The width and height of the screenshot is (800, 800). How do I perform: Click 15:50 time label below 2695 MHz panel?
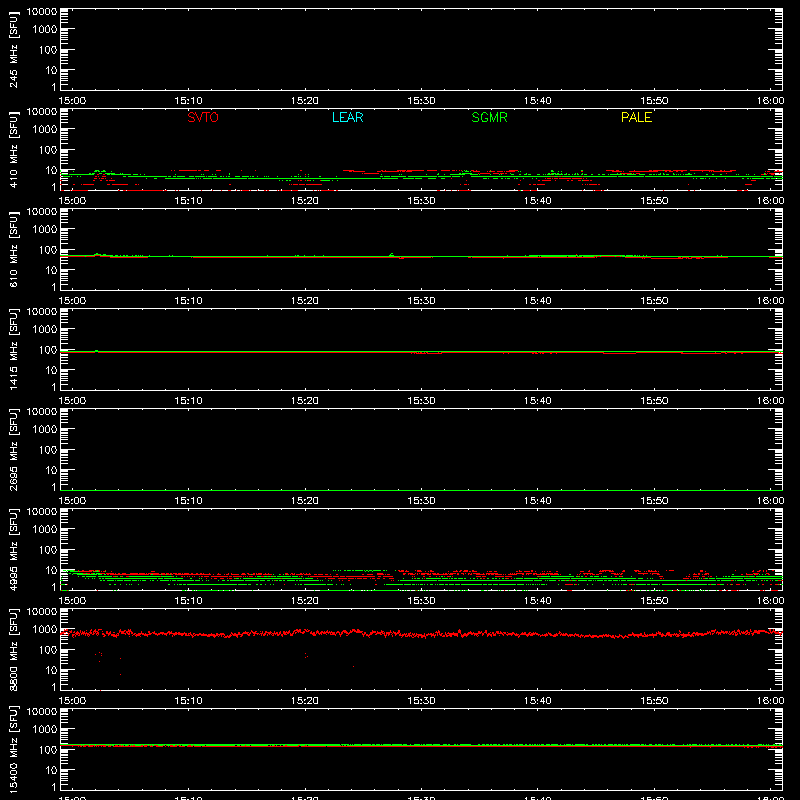tap(654, 501)
